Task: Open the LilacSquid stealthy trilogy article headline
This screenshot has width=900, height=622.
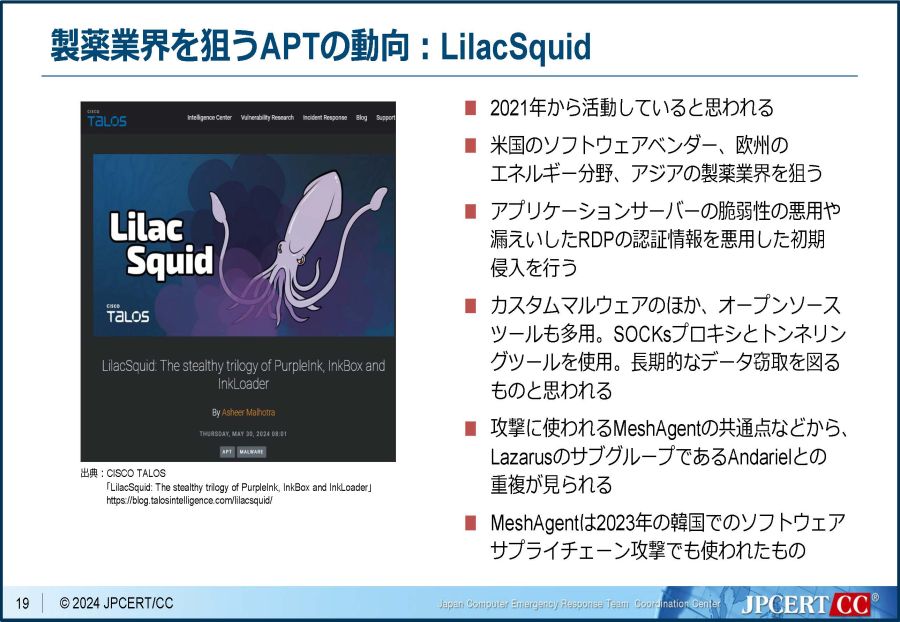Action: tap(243, 375)
